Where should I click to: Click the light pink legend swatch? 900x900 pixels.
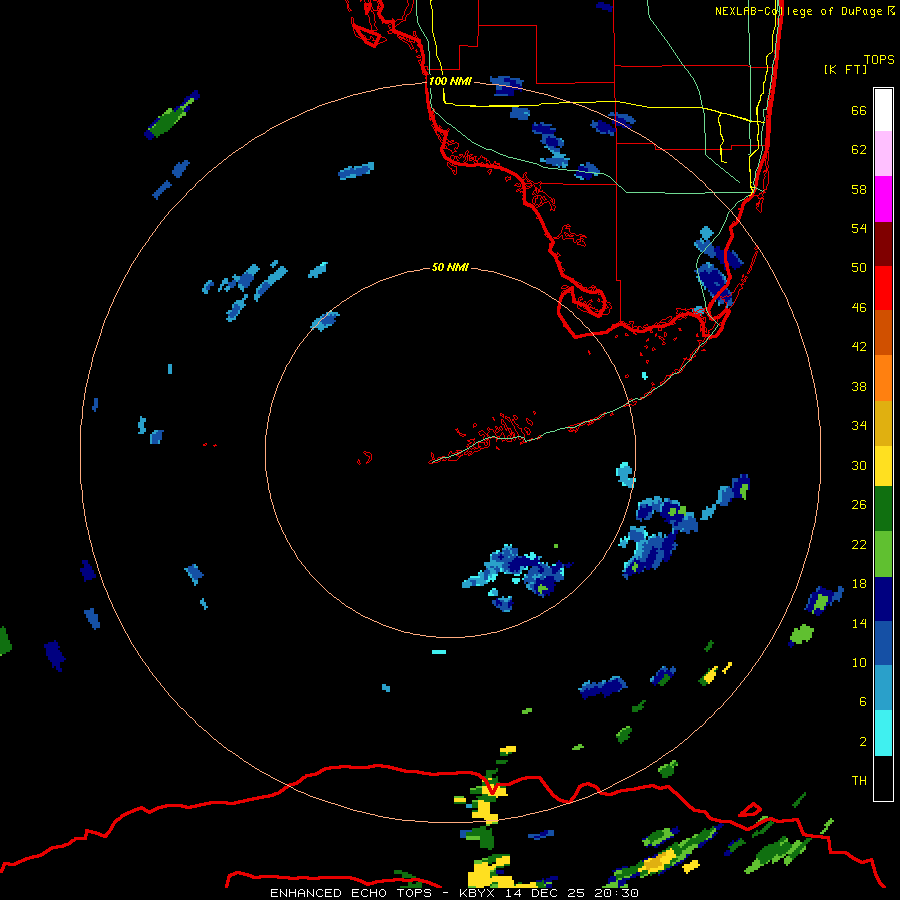click(x=883, y=154)
